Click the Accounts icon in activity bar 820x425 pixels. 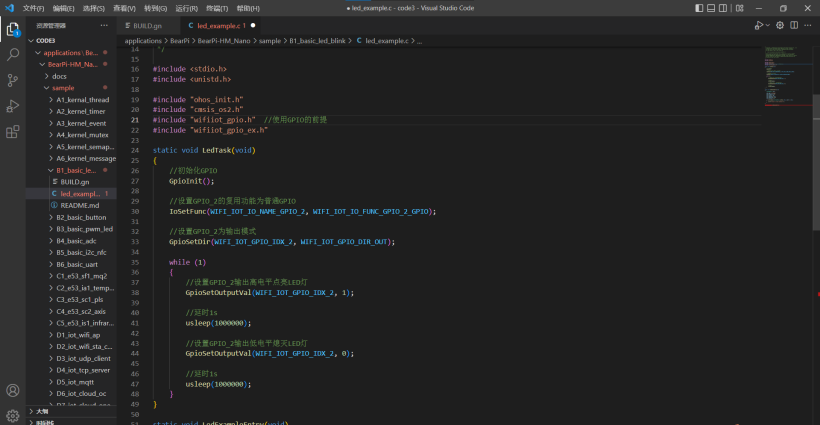pos(13,390)
